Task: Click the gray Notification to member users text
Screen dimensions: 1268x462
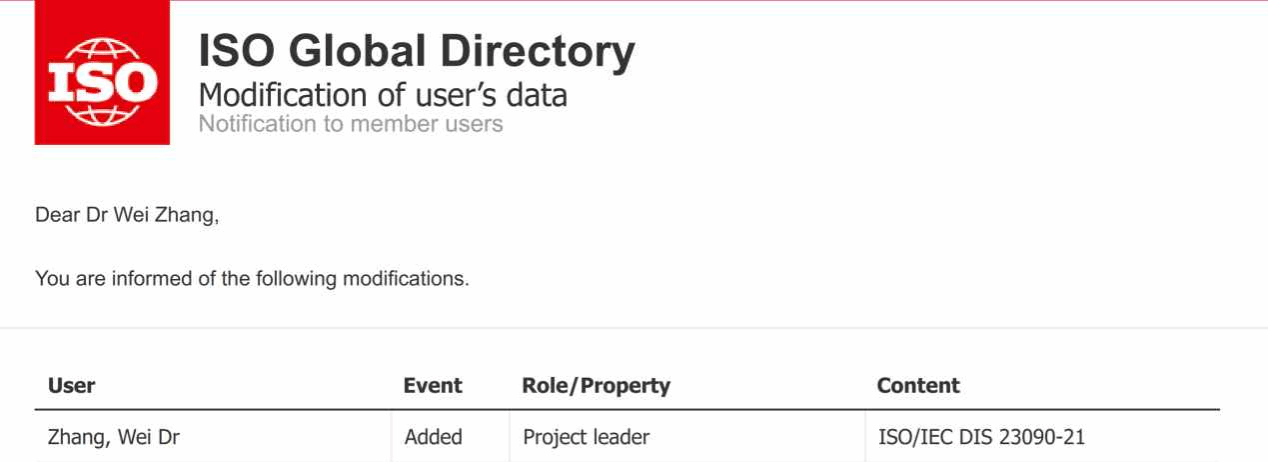Action: click(350, 124)
